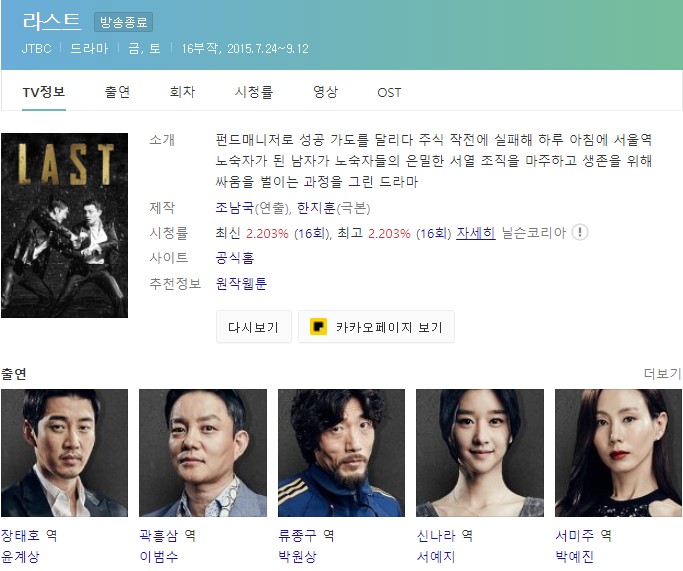The width and height of the screenshot is (683, 571).
Task: Expand cast list with 더보기
Action: point(663,373)
